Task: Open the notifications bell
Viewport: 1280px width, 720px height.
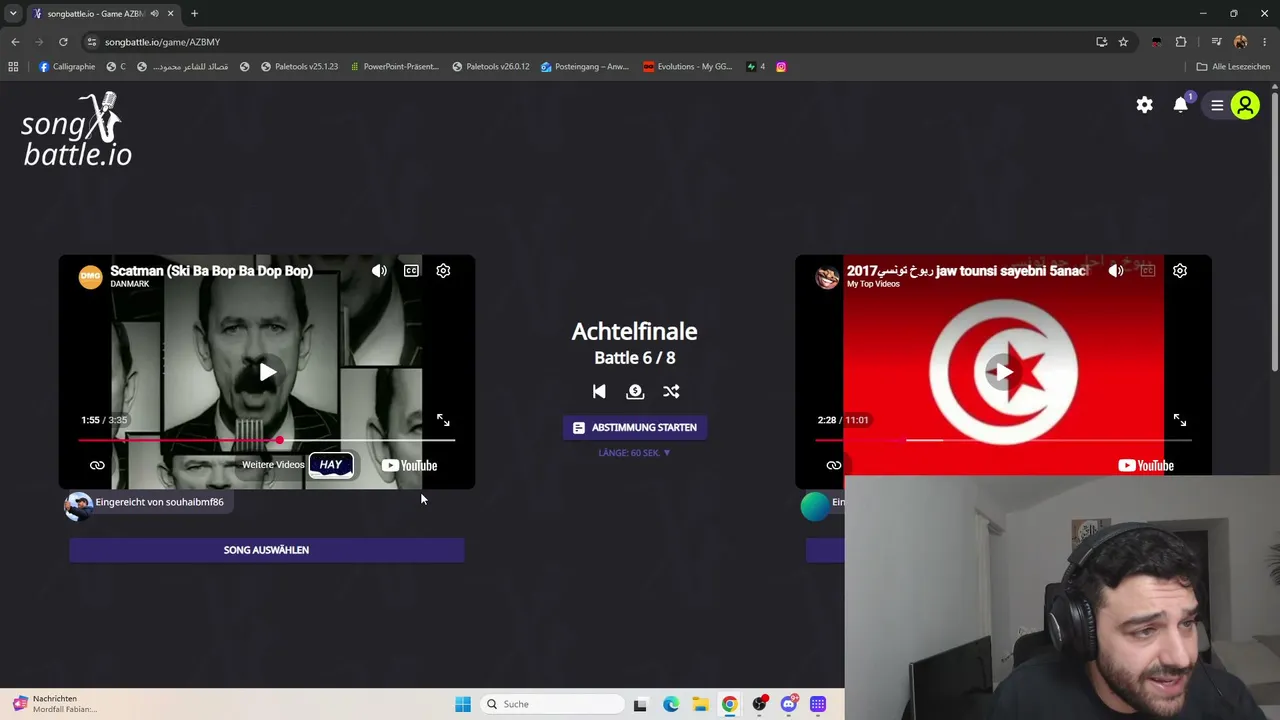Action: [x=1181, y=105]
